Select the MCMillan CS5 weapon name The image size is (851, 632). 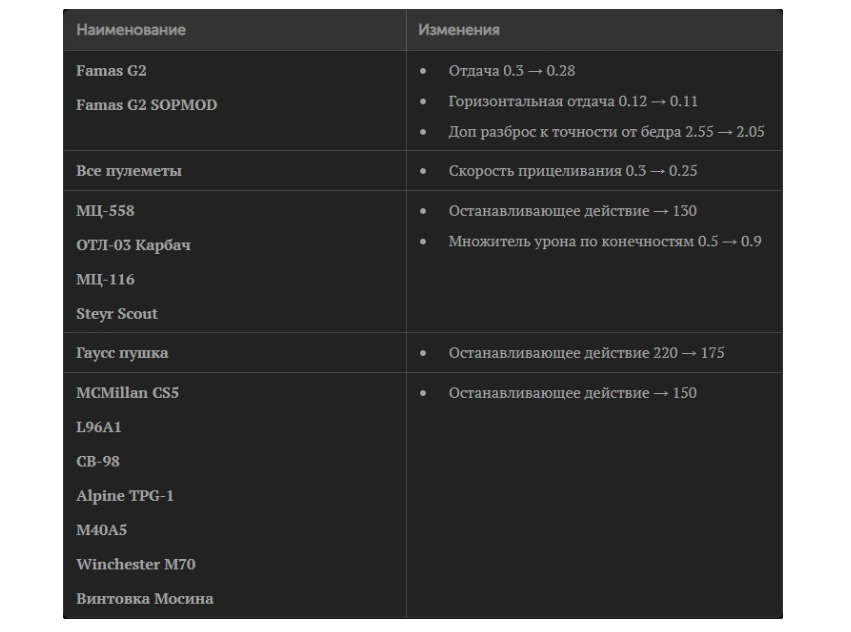tap(127, 393)
